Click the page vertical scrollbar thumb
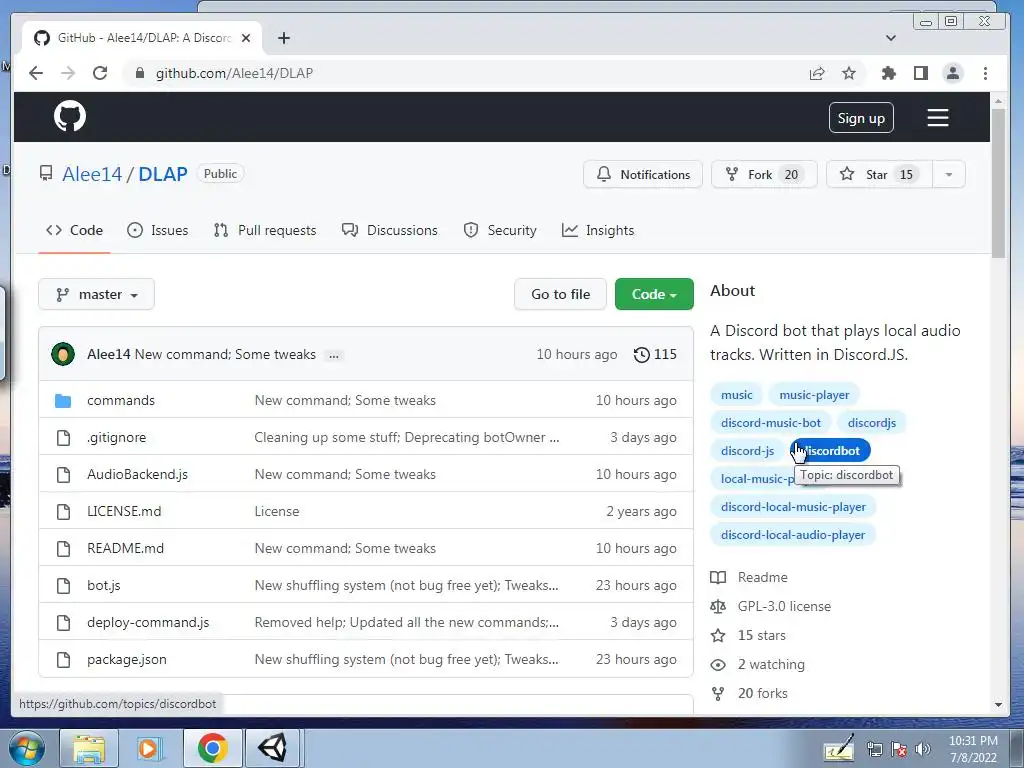The image size is (1024, 768). (997, 184)
